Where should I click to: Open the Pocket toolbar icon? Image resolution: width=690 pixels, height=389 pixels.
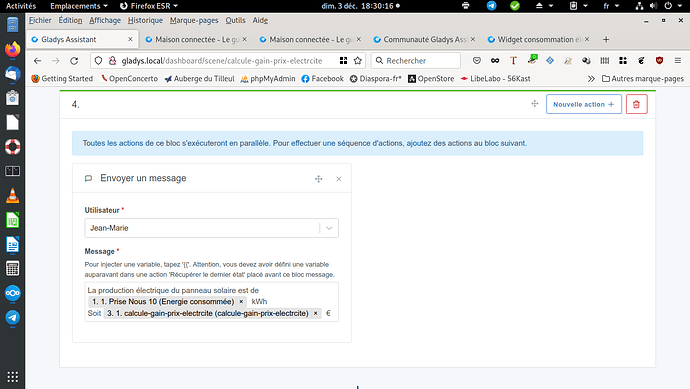477,61
